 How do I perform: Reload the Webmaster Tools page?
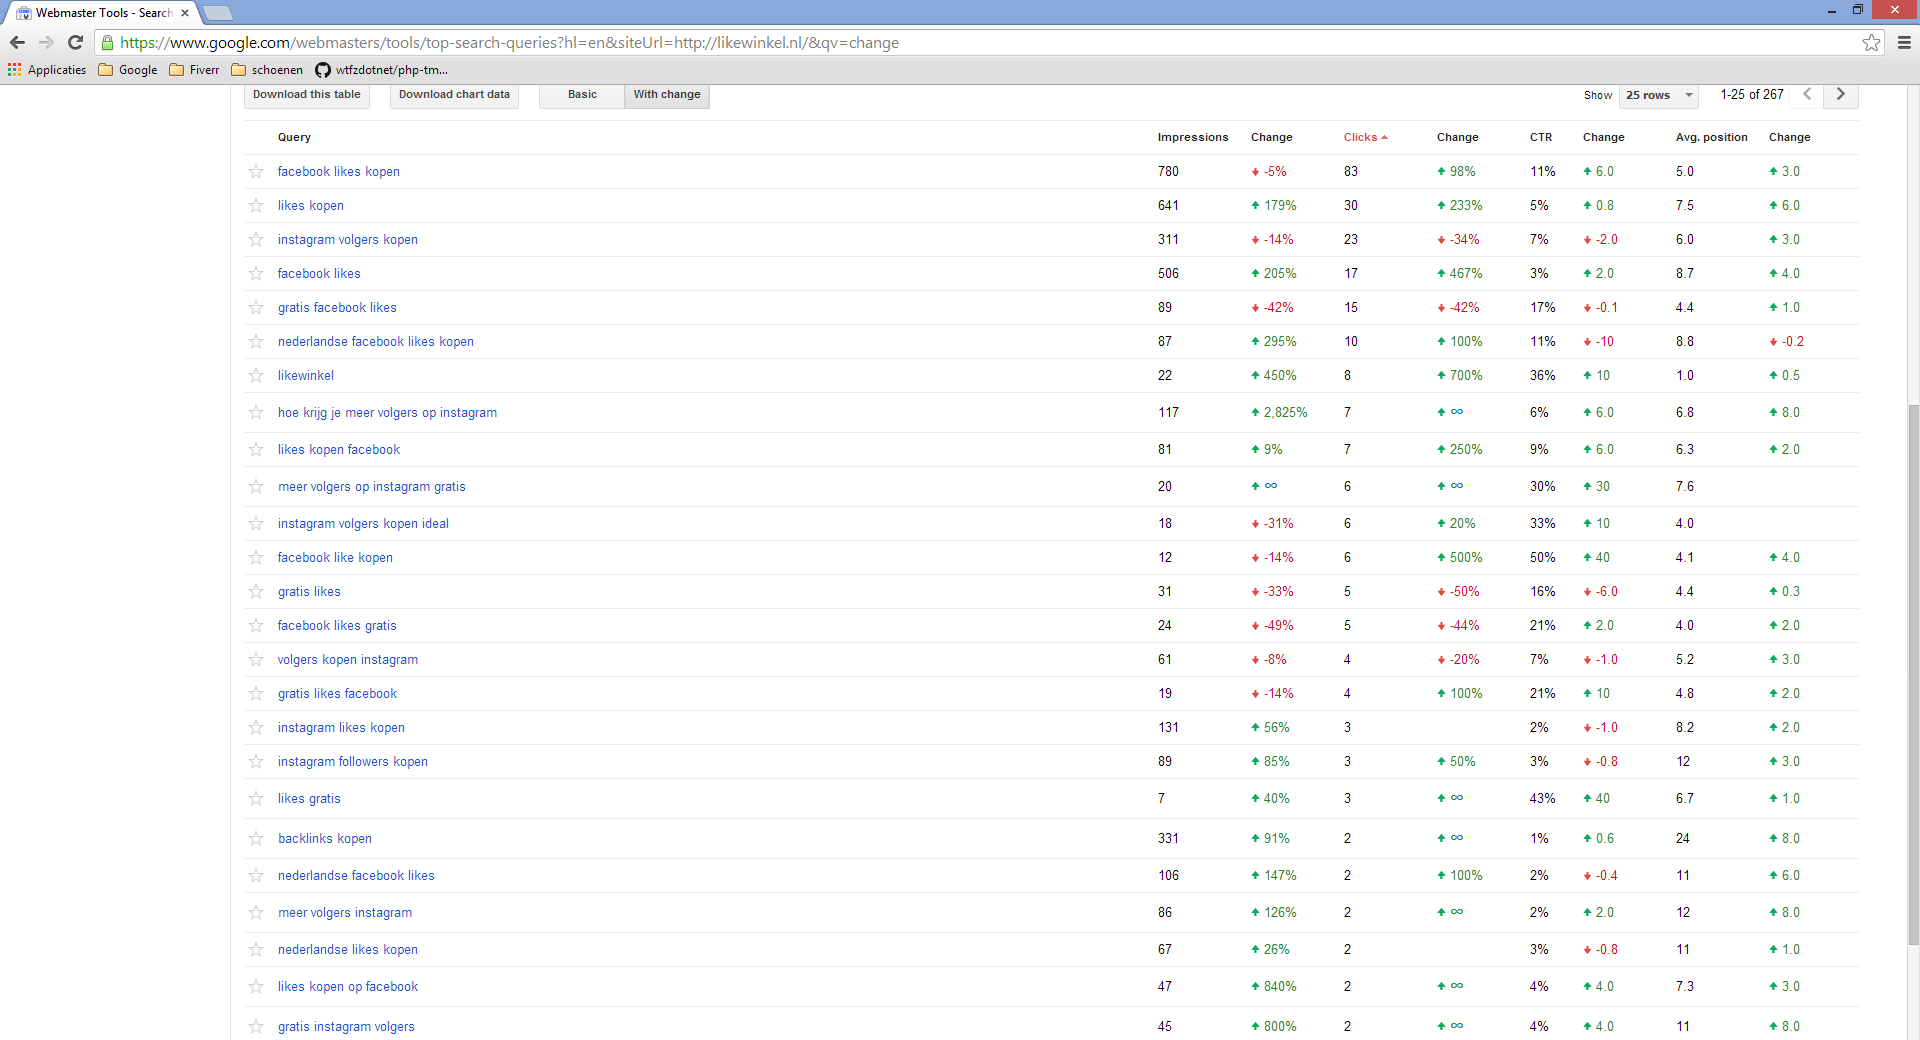(75, 42)
